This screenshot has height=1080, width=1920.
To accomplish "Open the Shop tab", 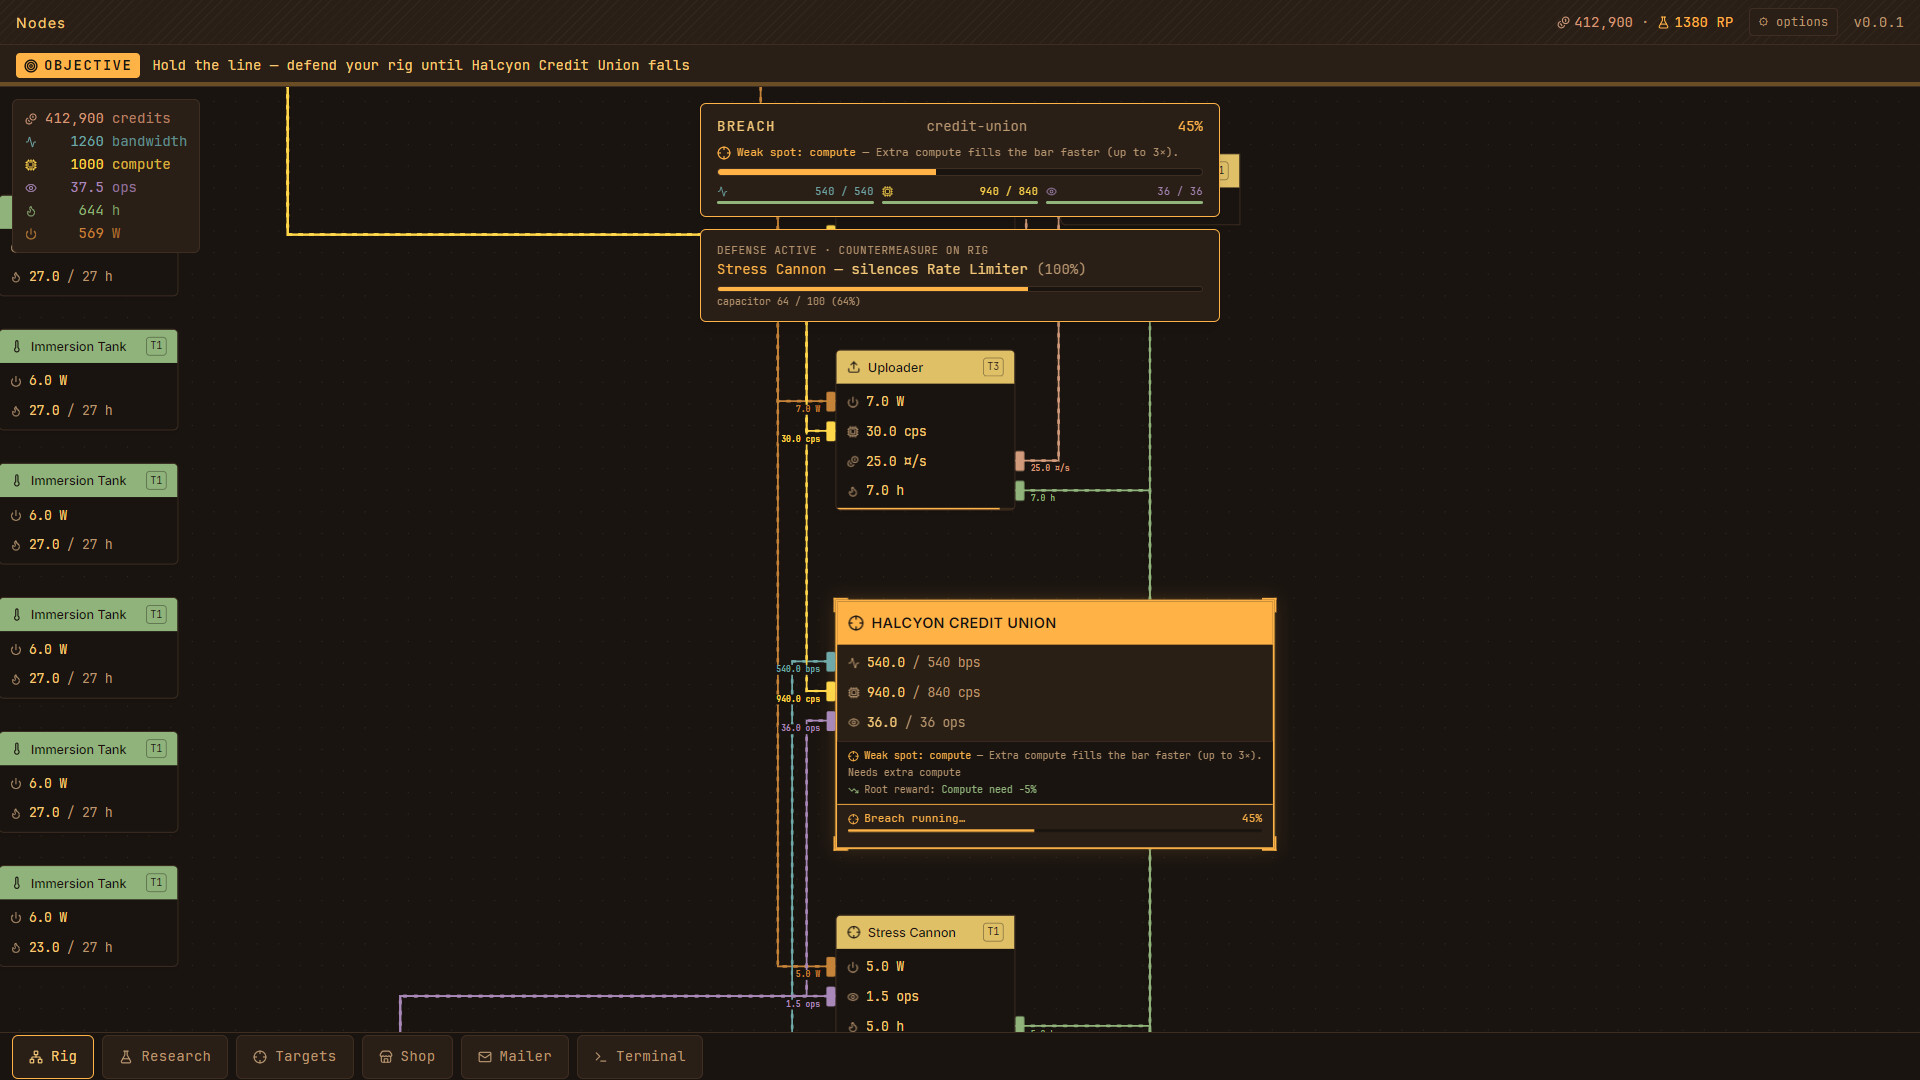I will (x=407, y=1057).
